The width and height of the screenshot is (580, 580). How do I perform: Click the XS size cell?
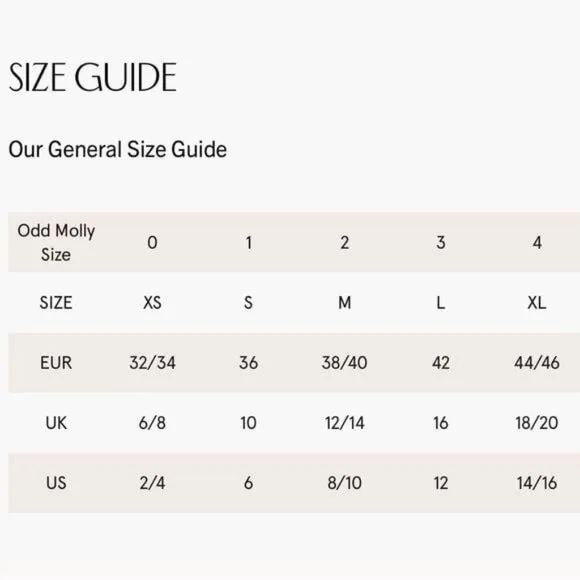click(x=152, y=303)
